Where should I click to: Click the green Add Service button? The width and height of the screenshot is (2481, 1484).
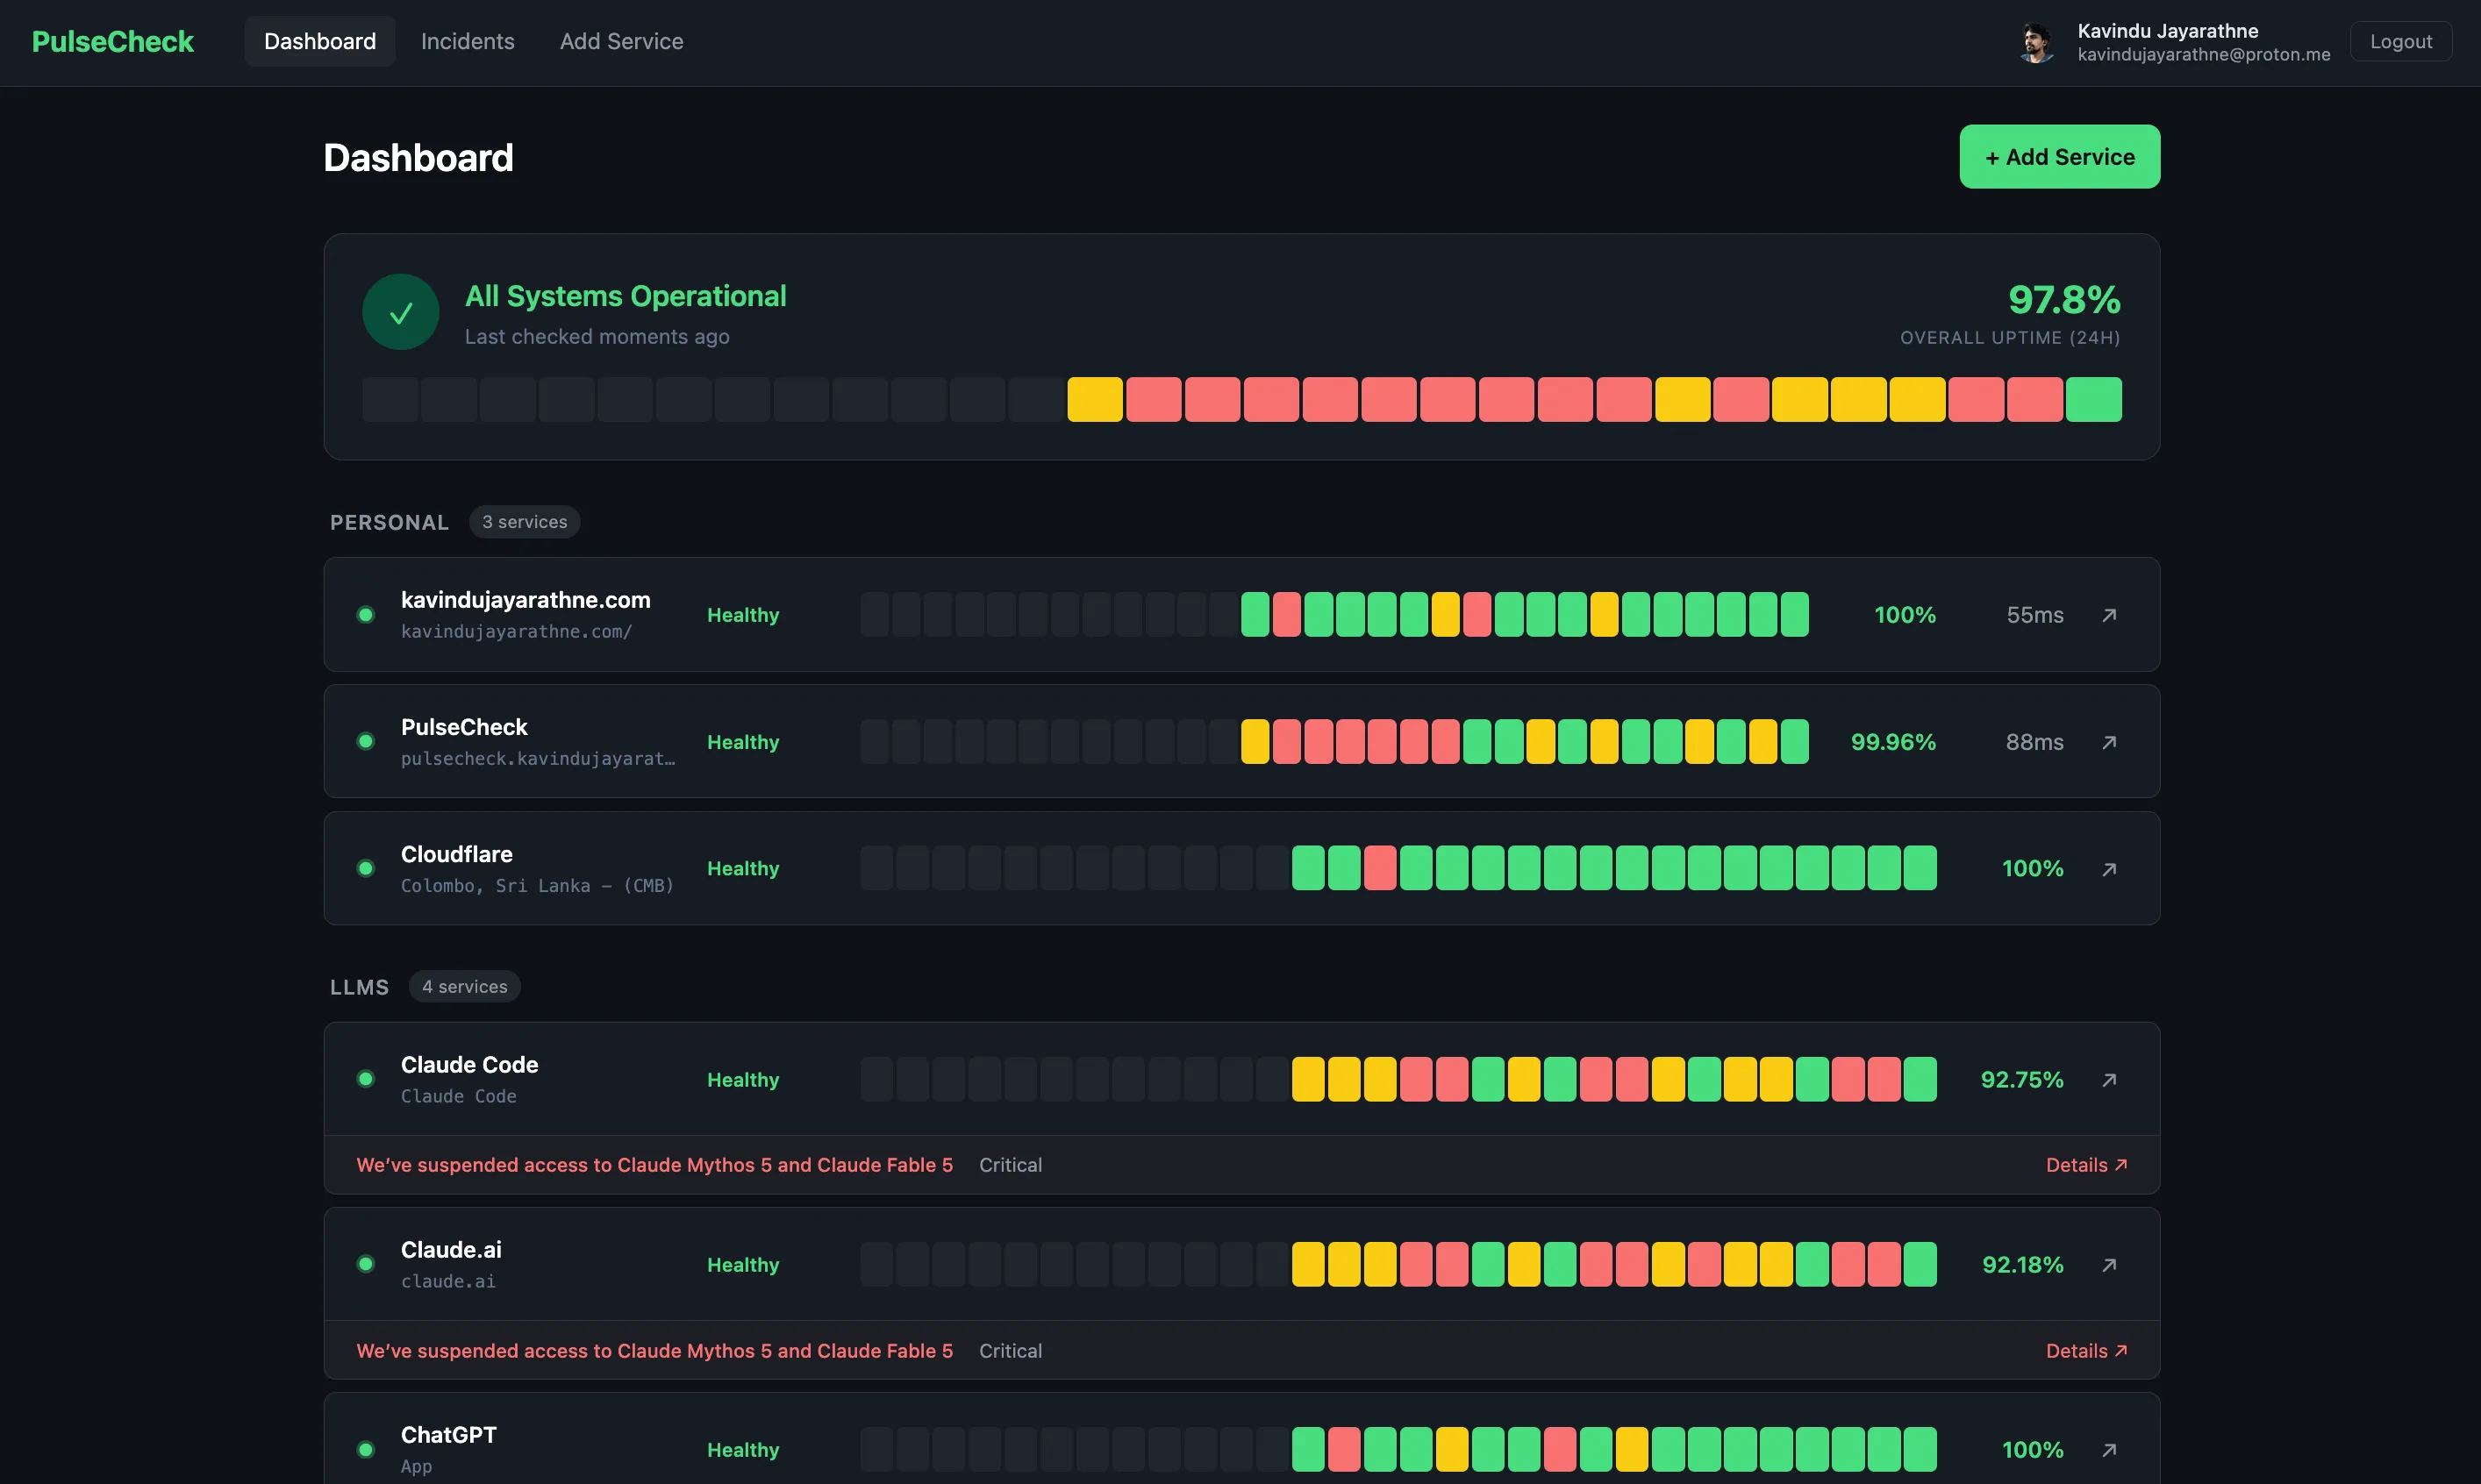click(2059, 157)
